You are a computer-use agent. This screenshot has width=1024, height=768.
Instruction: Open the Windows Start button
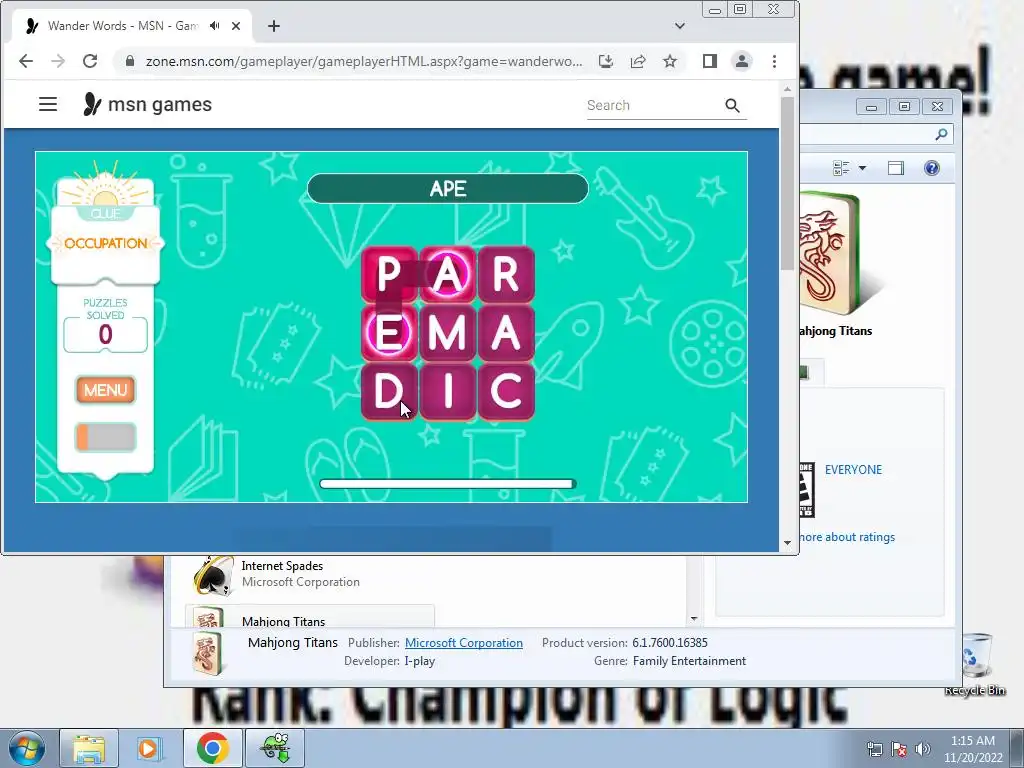tap(26, 748)
